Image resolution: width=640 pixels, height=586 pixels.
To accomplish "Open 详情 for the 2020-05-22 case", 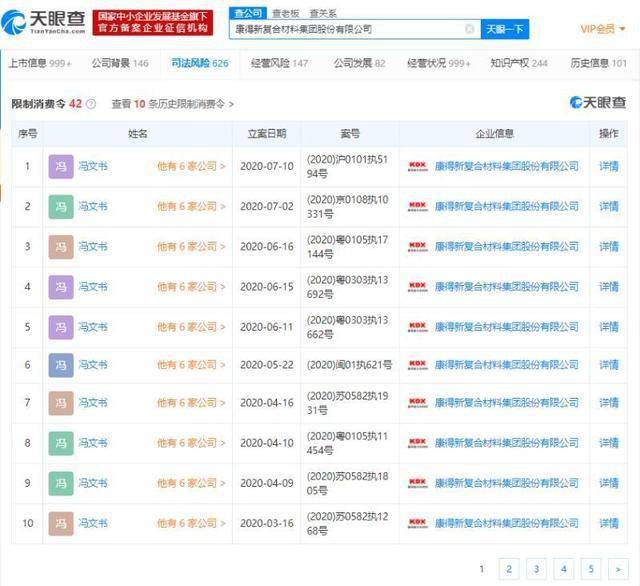I will point(609,365).
